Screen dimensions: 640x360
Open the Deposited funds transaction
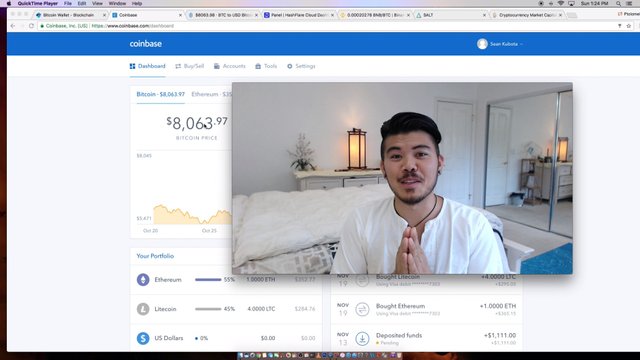426,338
